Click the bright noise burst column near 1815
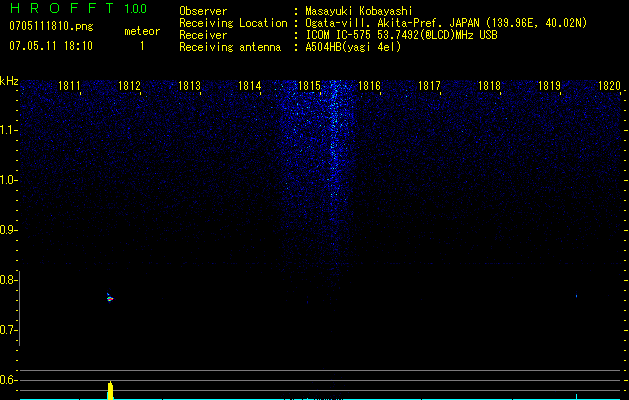The height and width of the screenshot is (400, 629). (x=334, y=140)
